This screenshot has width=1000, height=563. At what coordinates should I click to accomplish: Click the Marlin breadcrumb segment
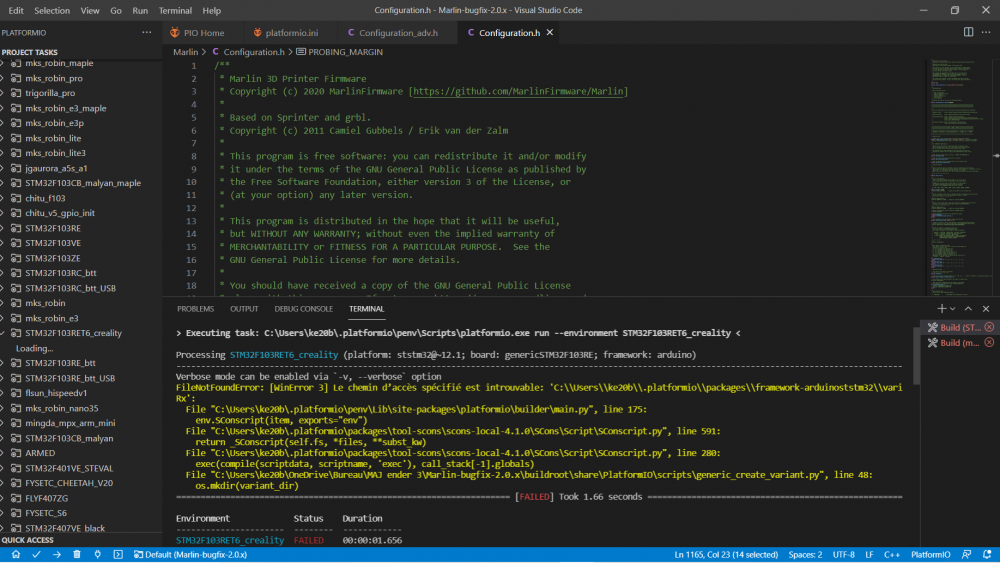tap(186, 52)
